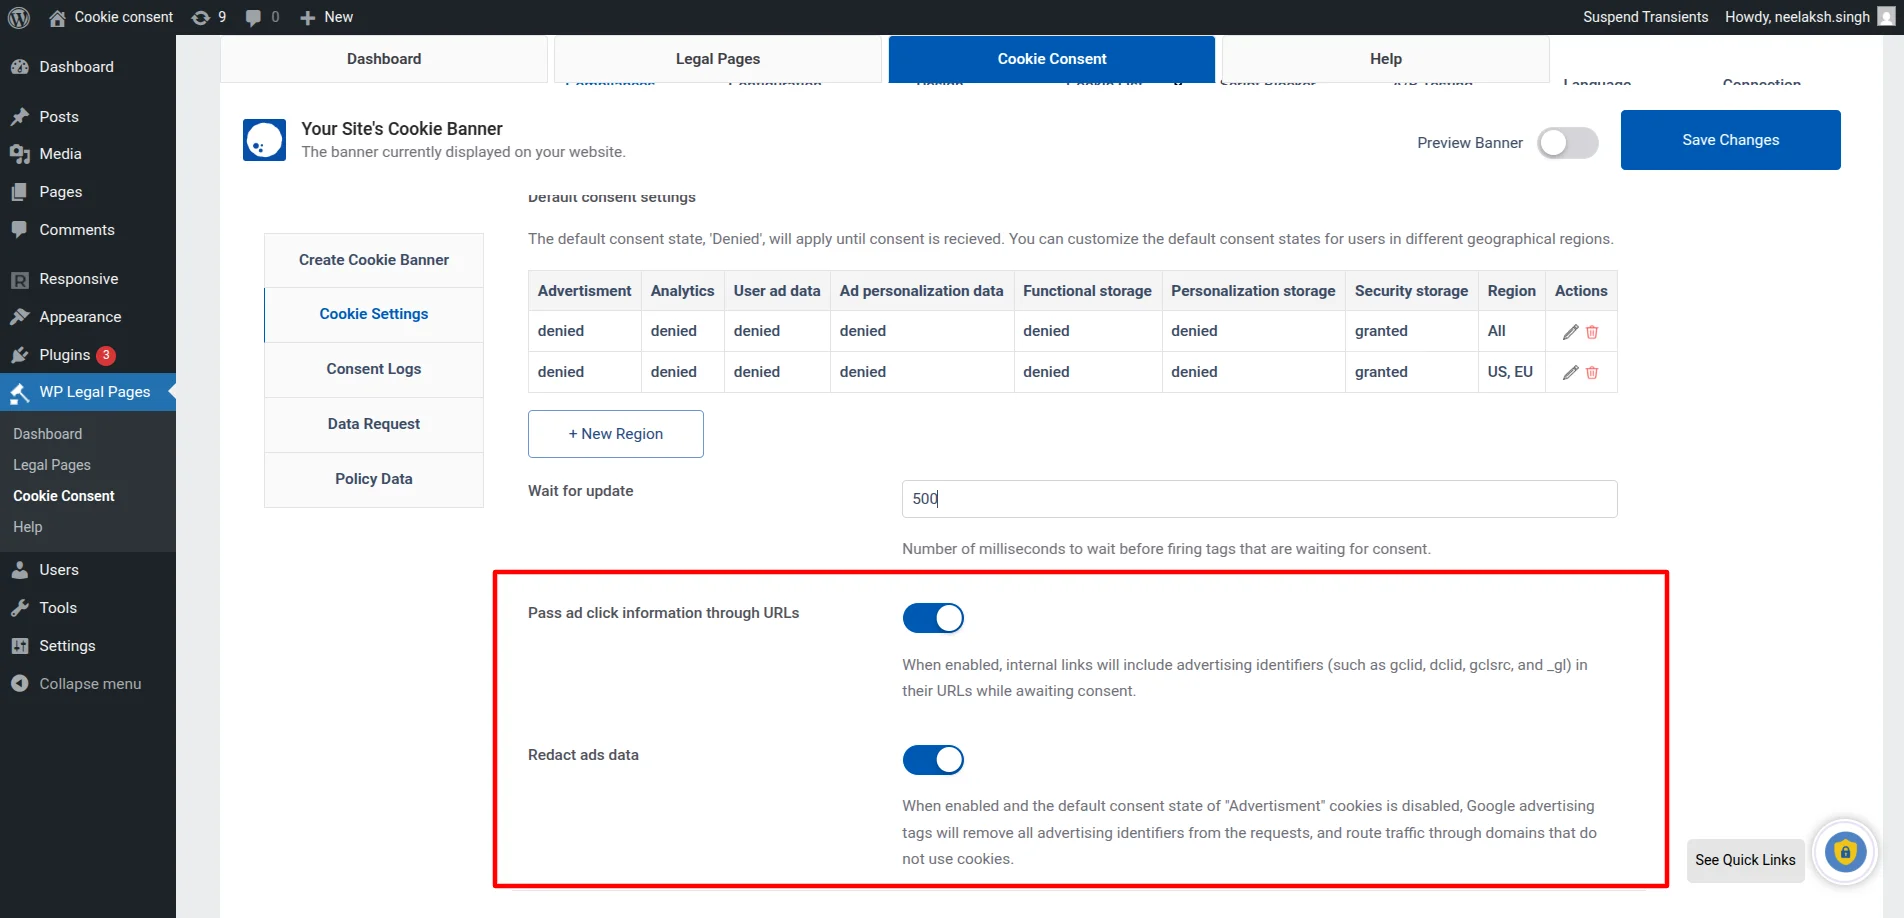Click the Plugins plug icon
This screenshot has width=1904, height=918.
[x=20, y=355]
